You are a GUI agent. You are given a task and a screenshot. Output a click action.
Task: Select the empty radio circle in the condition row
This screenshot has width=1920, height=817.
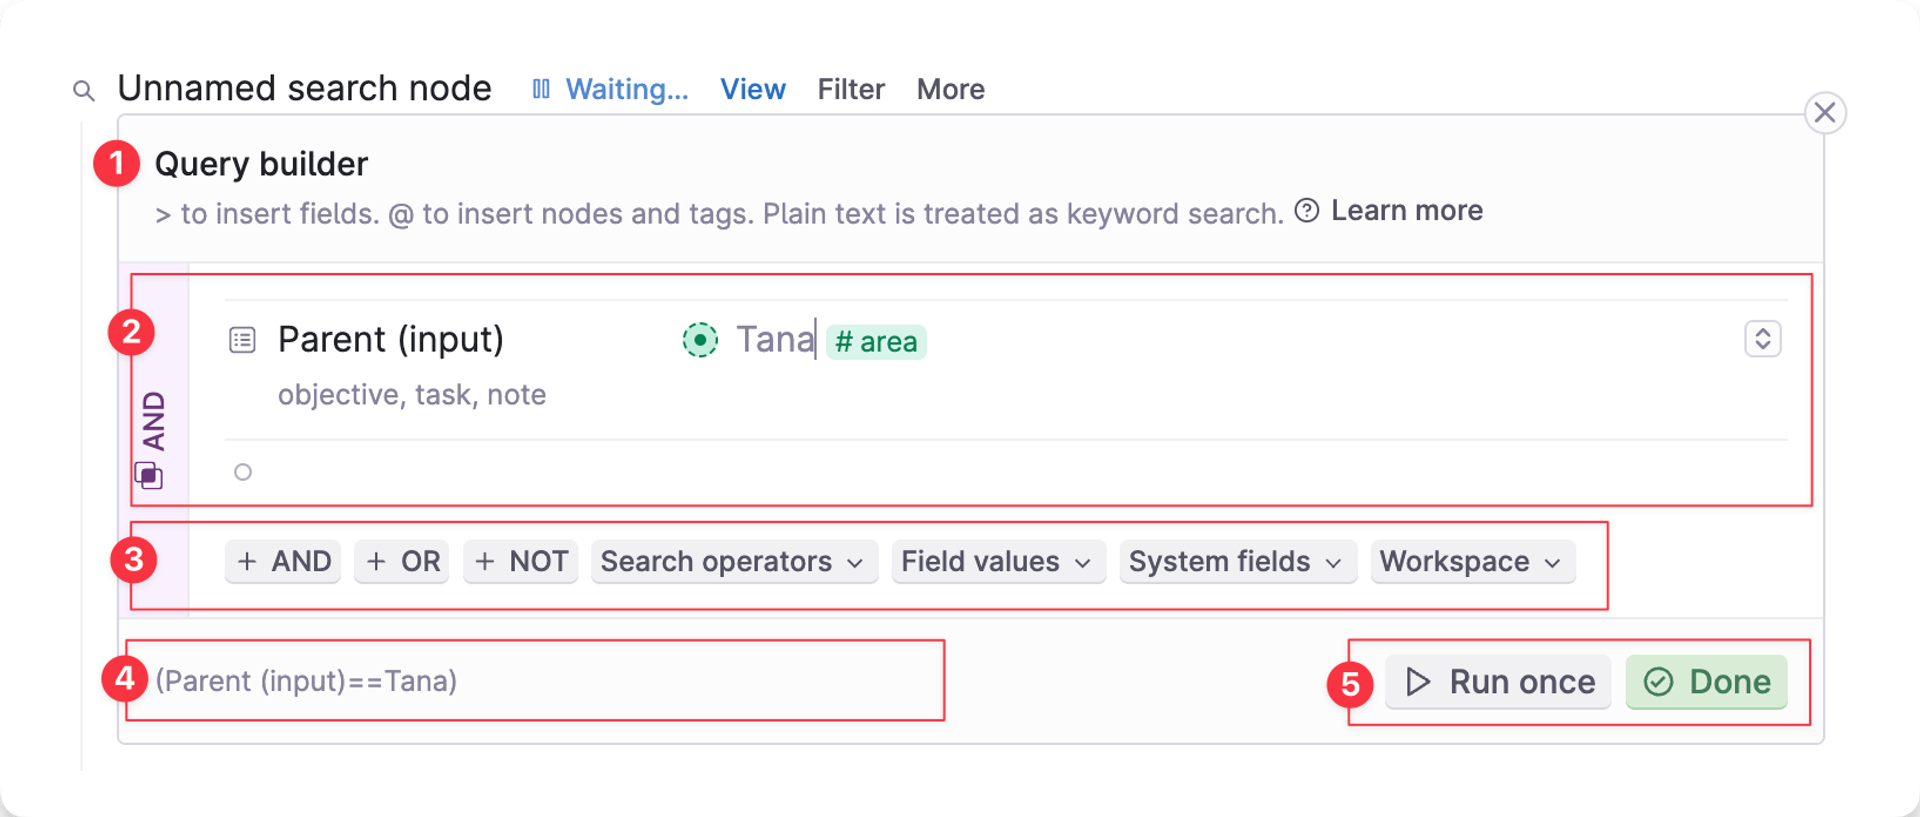[x=242, y=471]
